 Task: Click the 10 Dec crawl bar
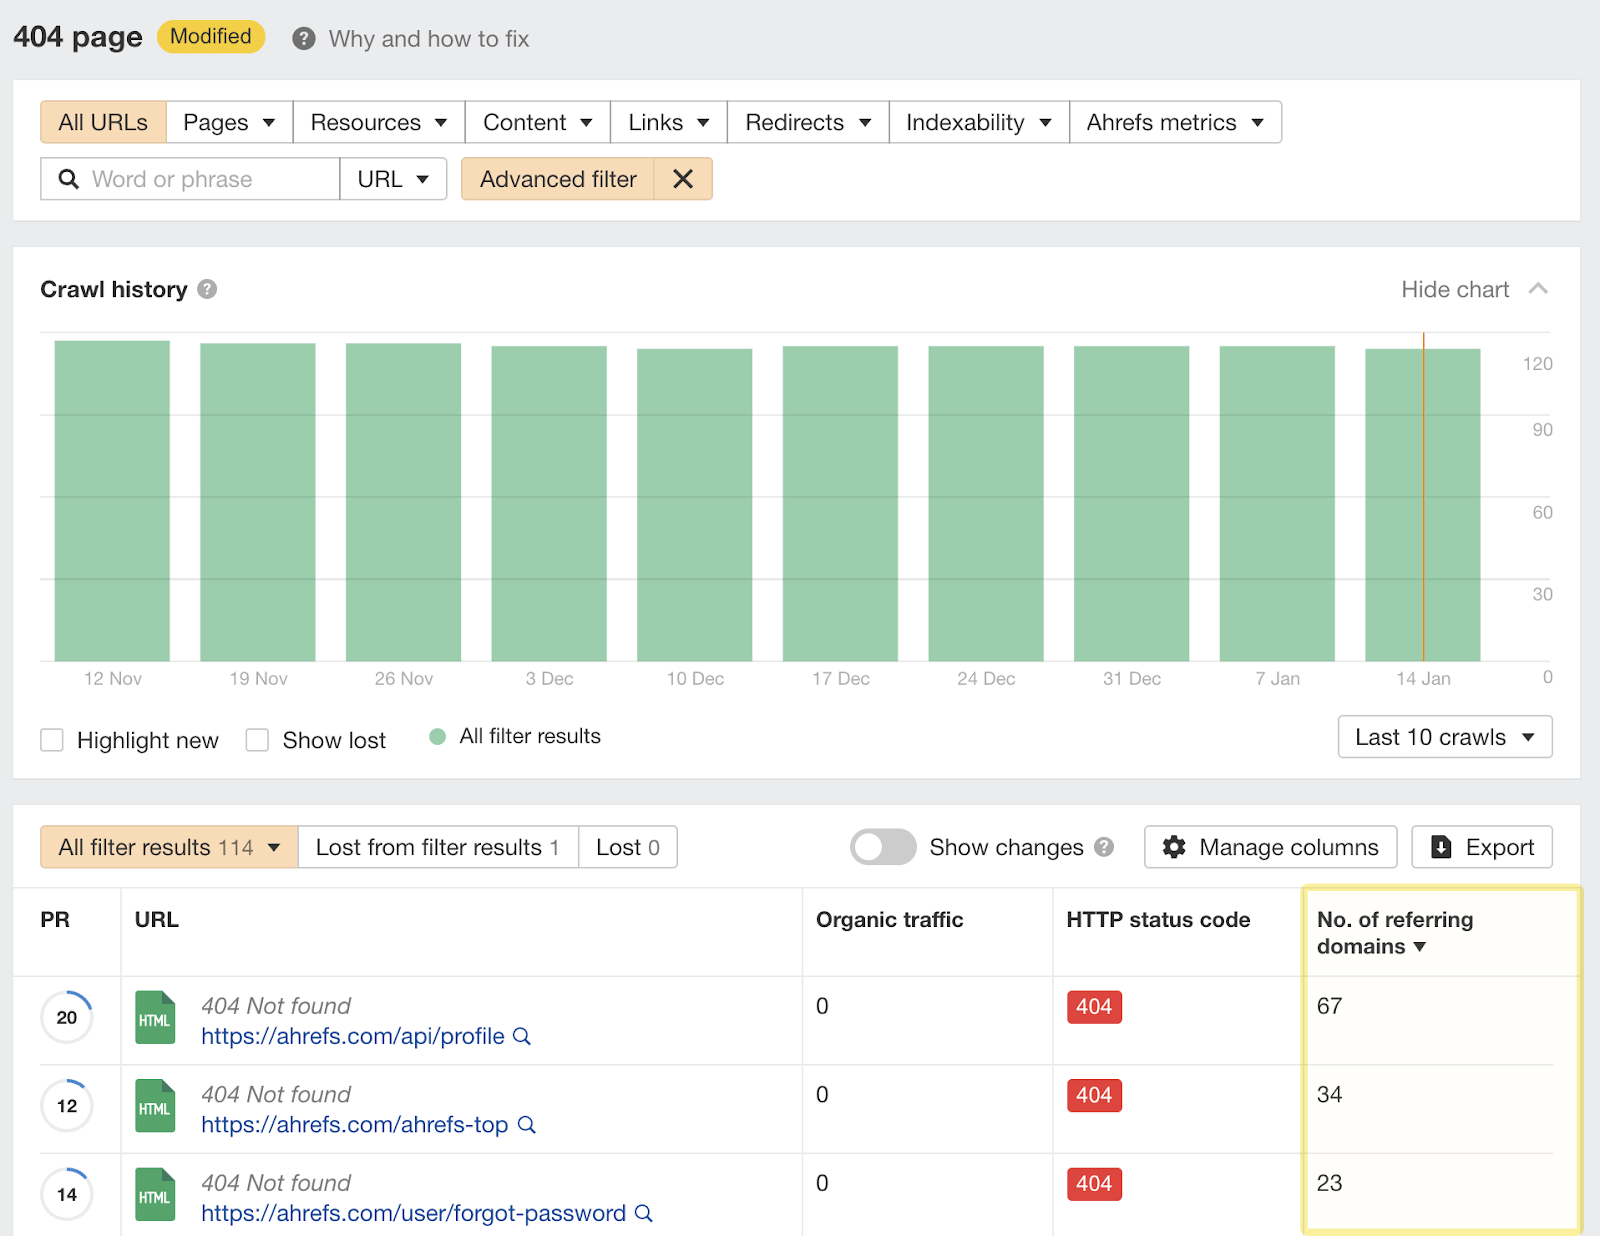pyautogui.click(x=695, y=505)
